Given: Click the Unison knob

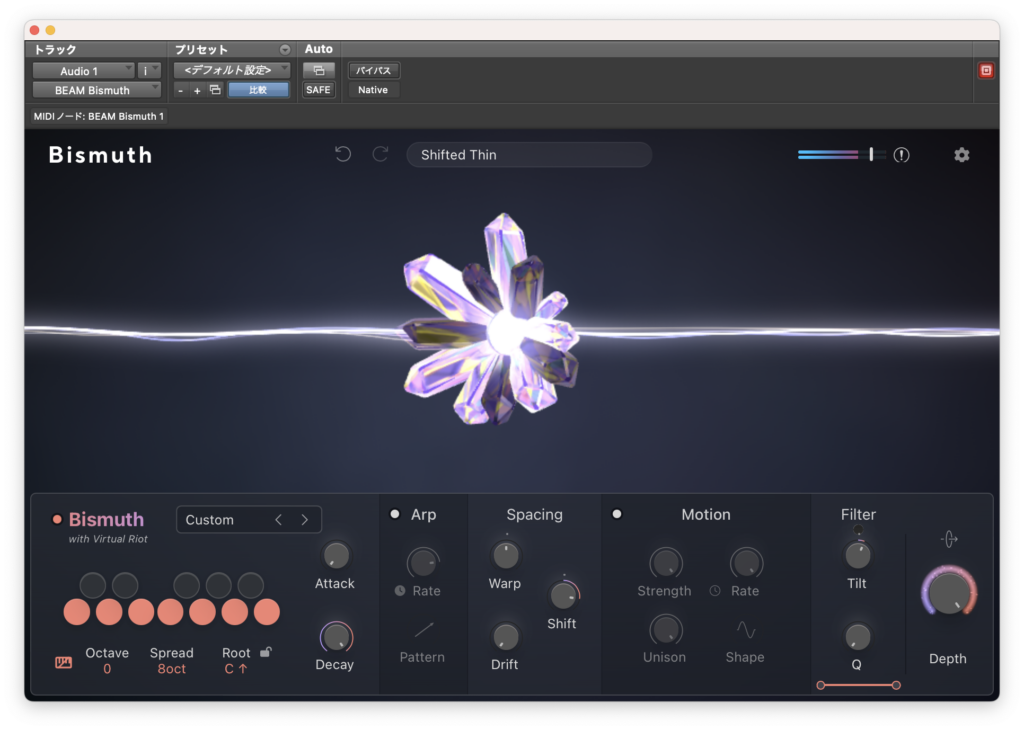Looking at the screenshot, I should coord(665,629).
